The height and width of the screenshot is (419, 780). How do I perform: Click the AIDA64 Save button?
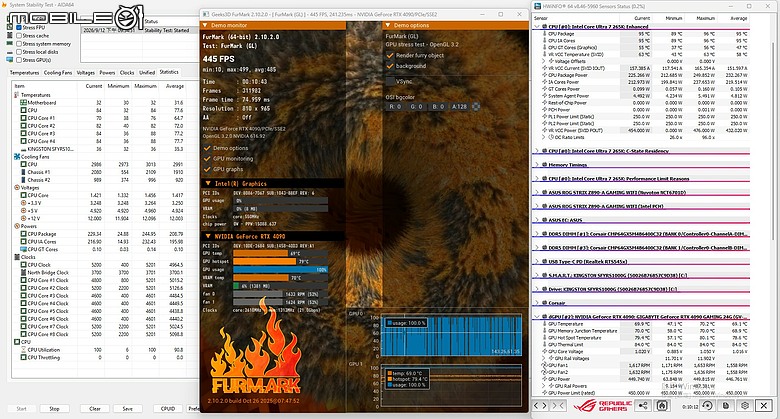tap(128, 409)
